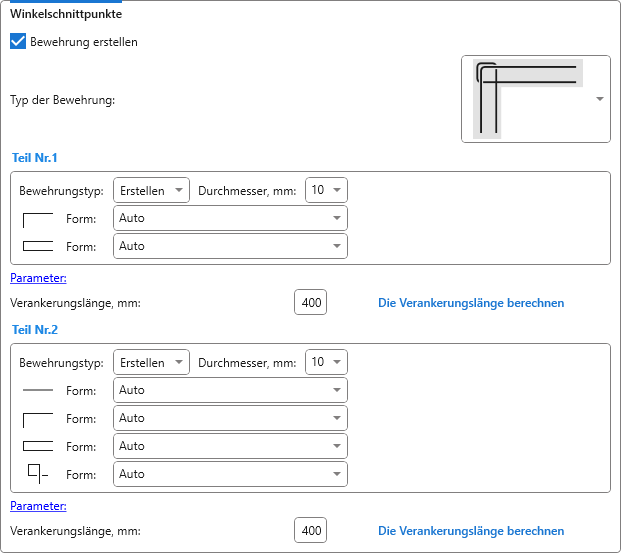Open the Winkelschnittpunkte tab header
Screen dimensions: 621x553
coord(66,14)
